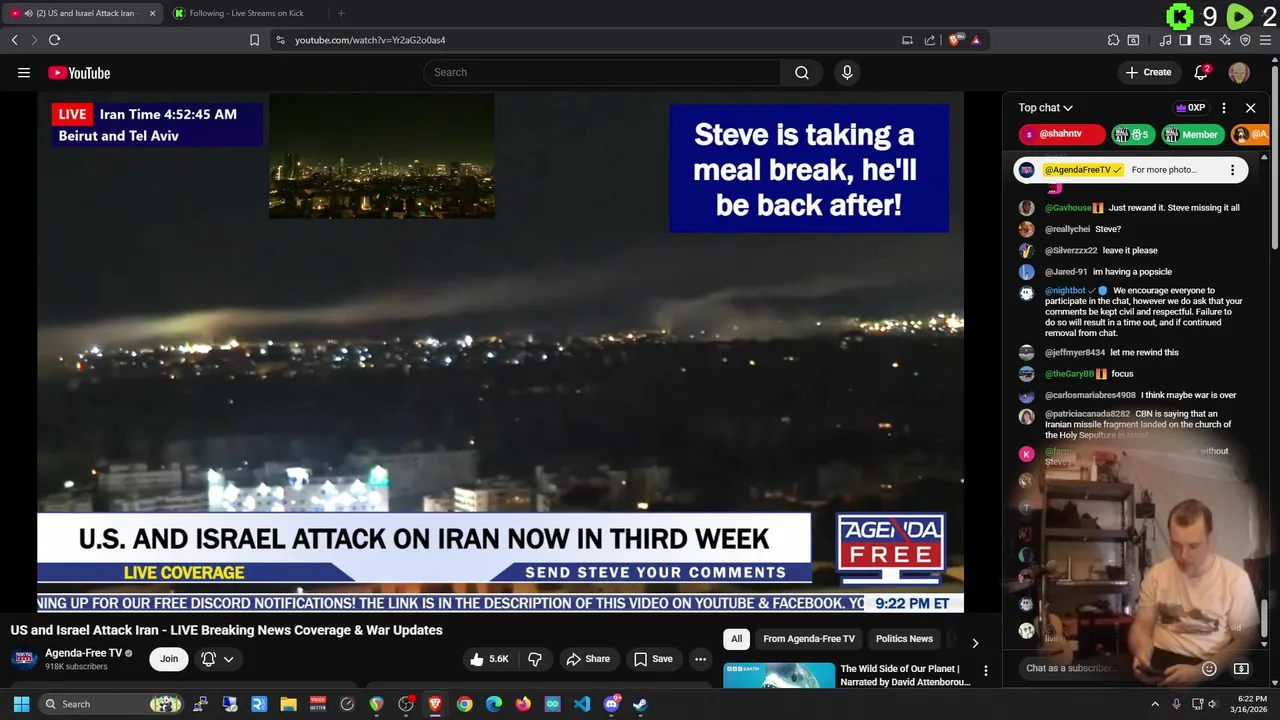Expand notification preferences chevron beside bell

(x=228, y=659)
